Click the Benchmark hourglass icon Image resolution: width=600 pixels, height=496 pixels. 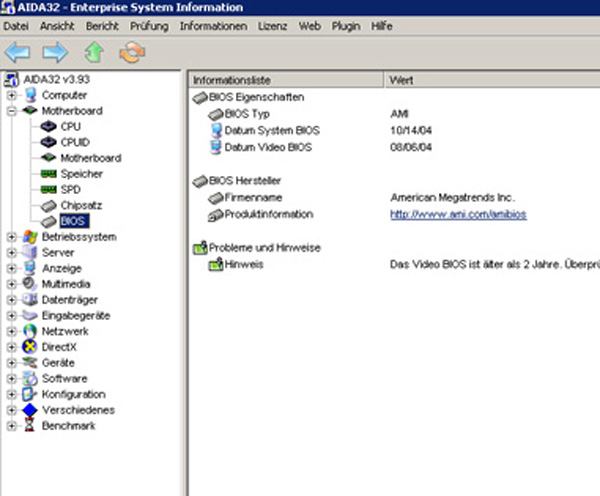click(29, 426)
